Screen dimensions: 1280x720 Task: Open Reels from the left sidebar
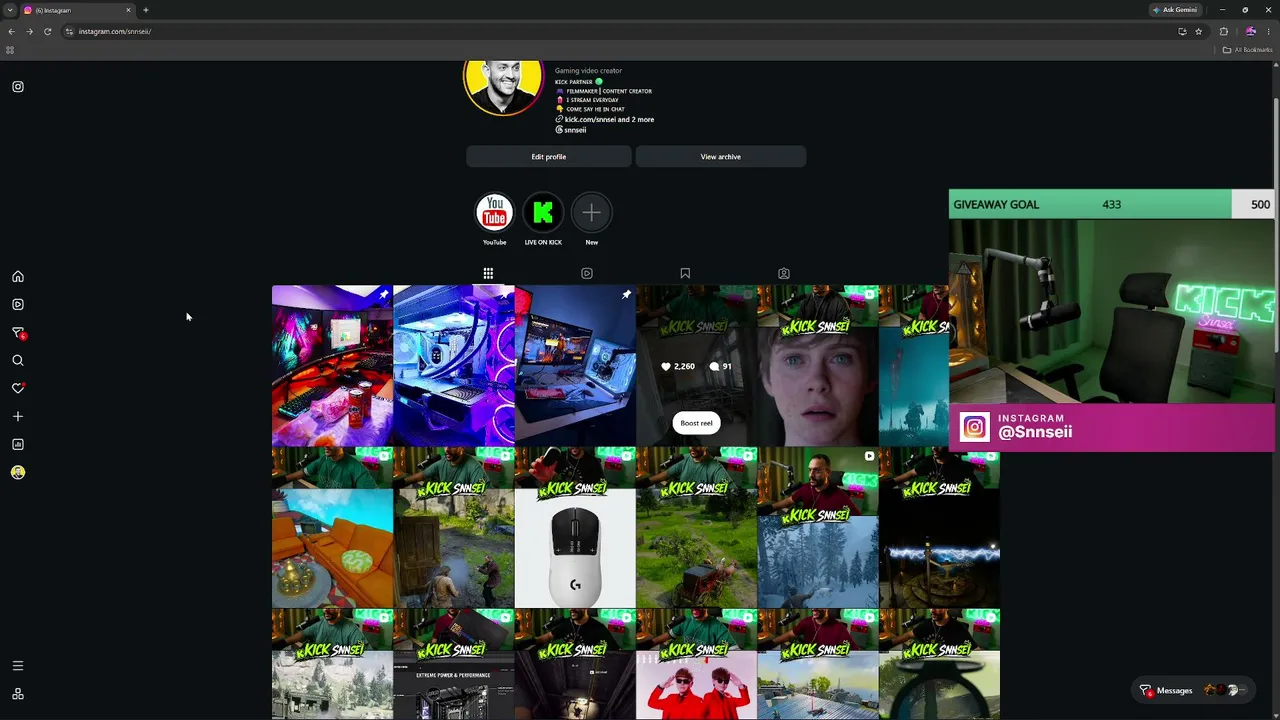[x=18, y=304]
